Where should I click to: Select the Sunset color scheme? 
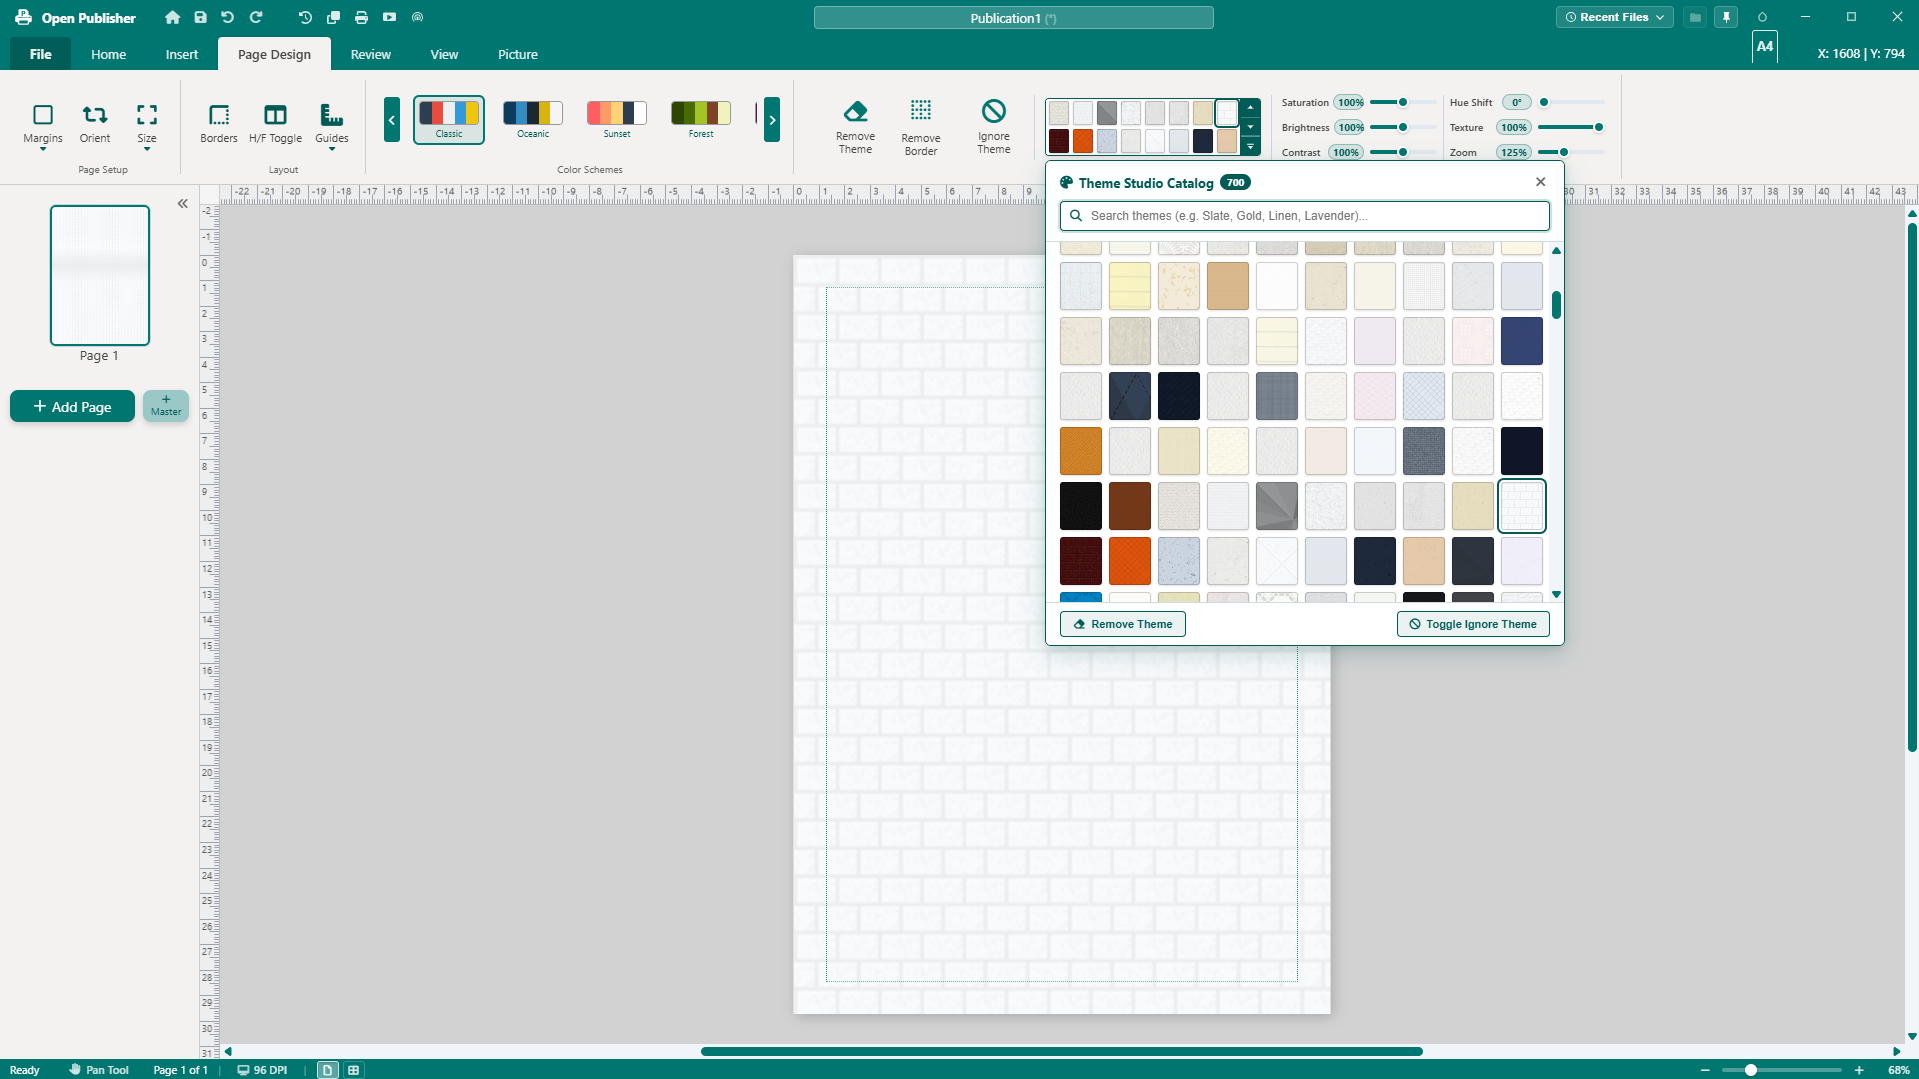pyautogui.click(x=617, y=120)
